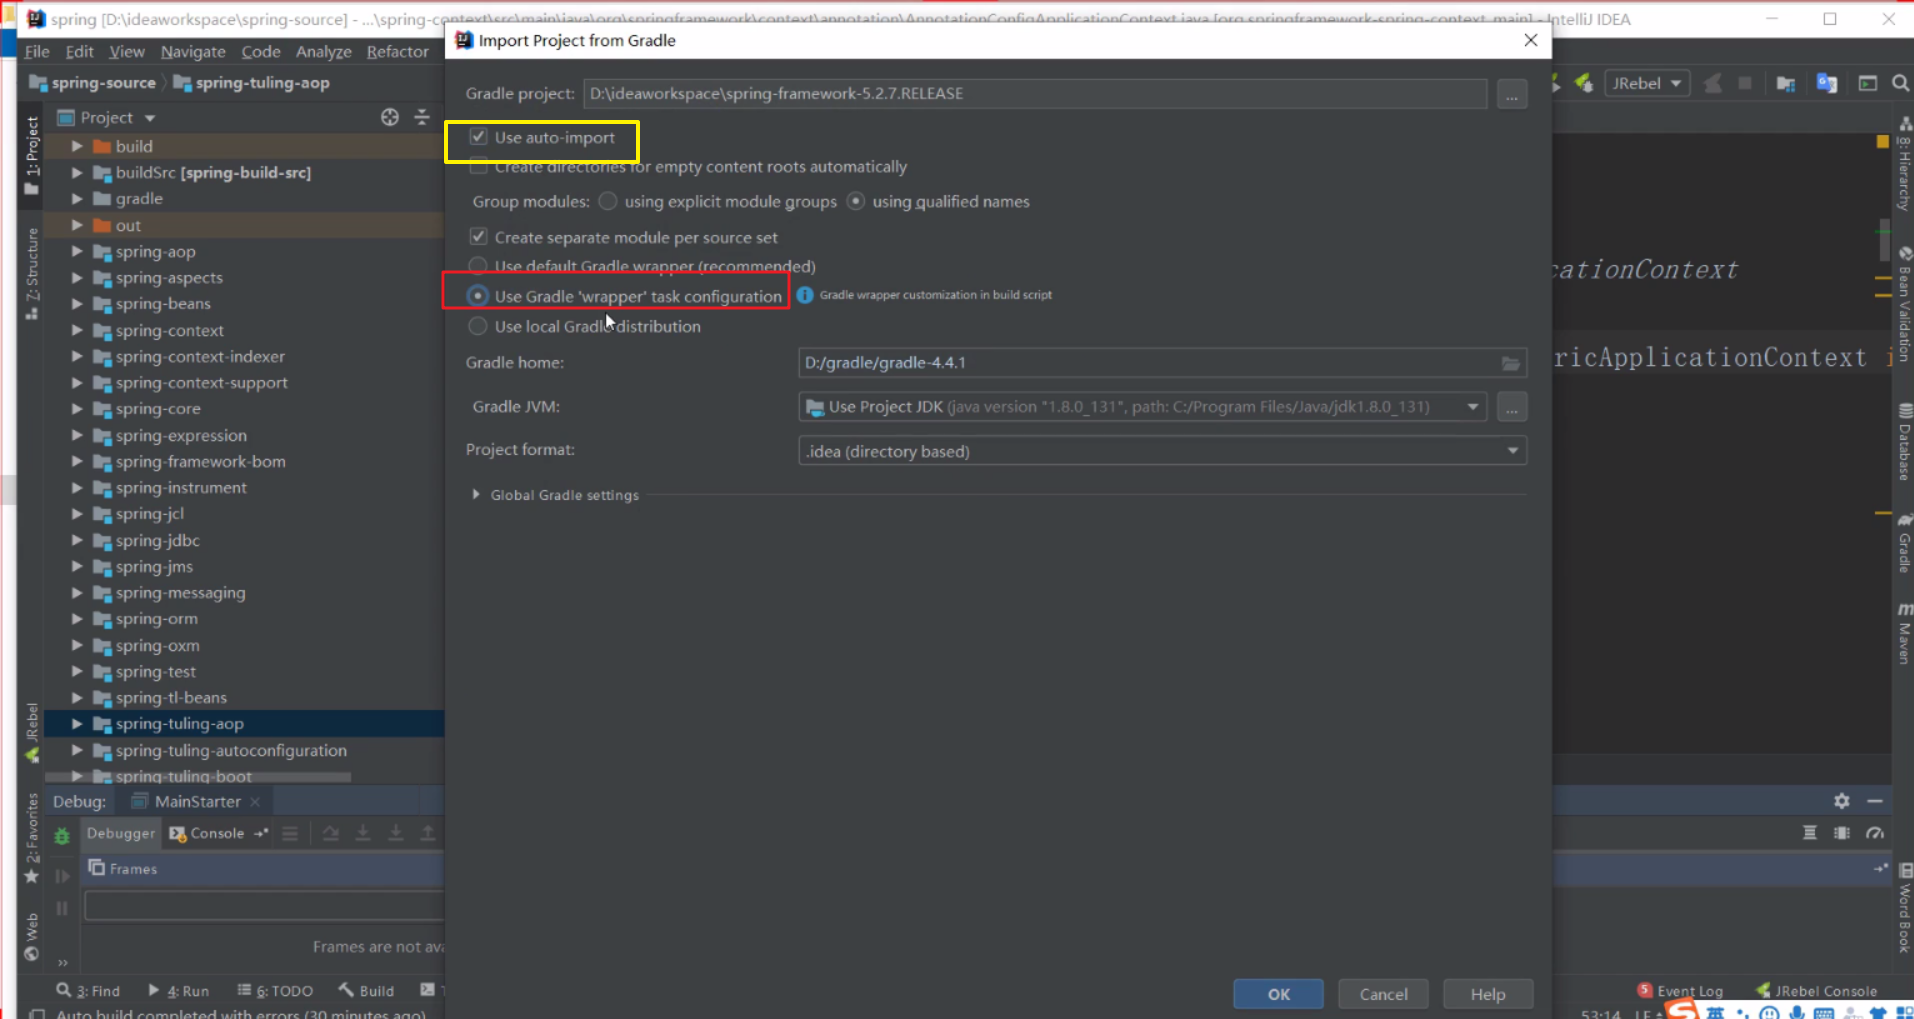Click the locate target crosshair in Project panel
The image size is (1914, 1019).
[x=390, y=117]
